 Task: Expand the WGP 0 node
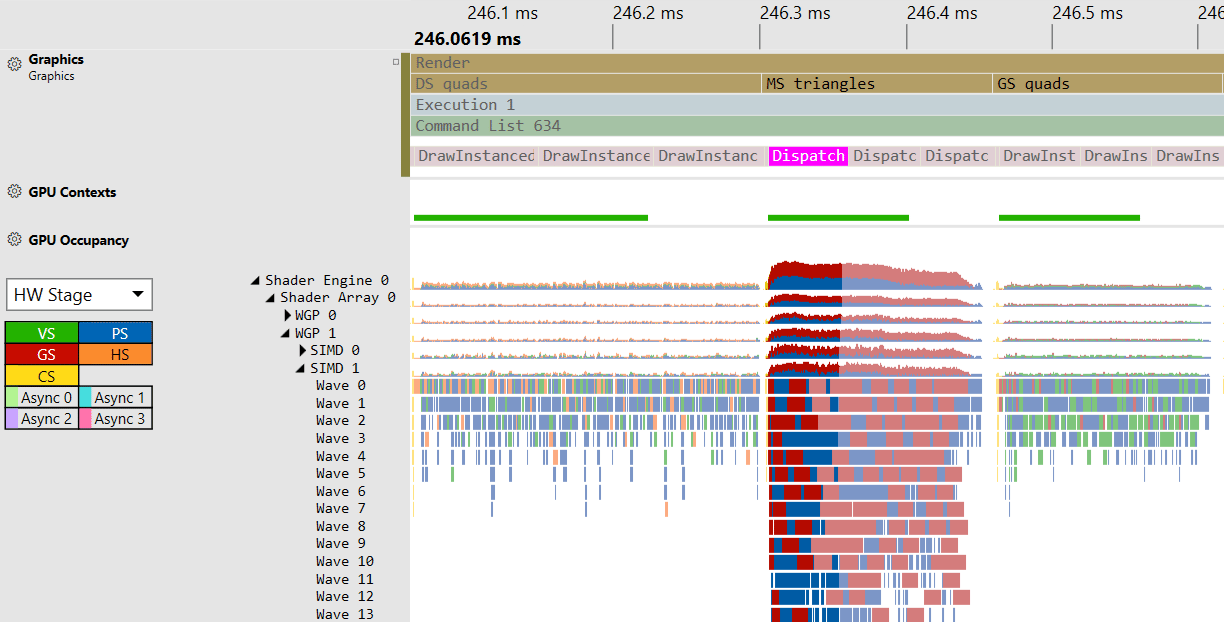click(x=288, y=316)
